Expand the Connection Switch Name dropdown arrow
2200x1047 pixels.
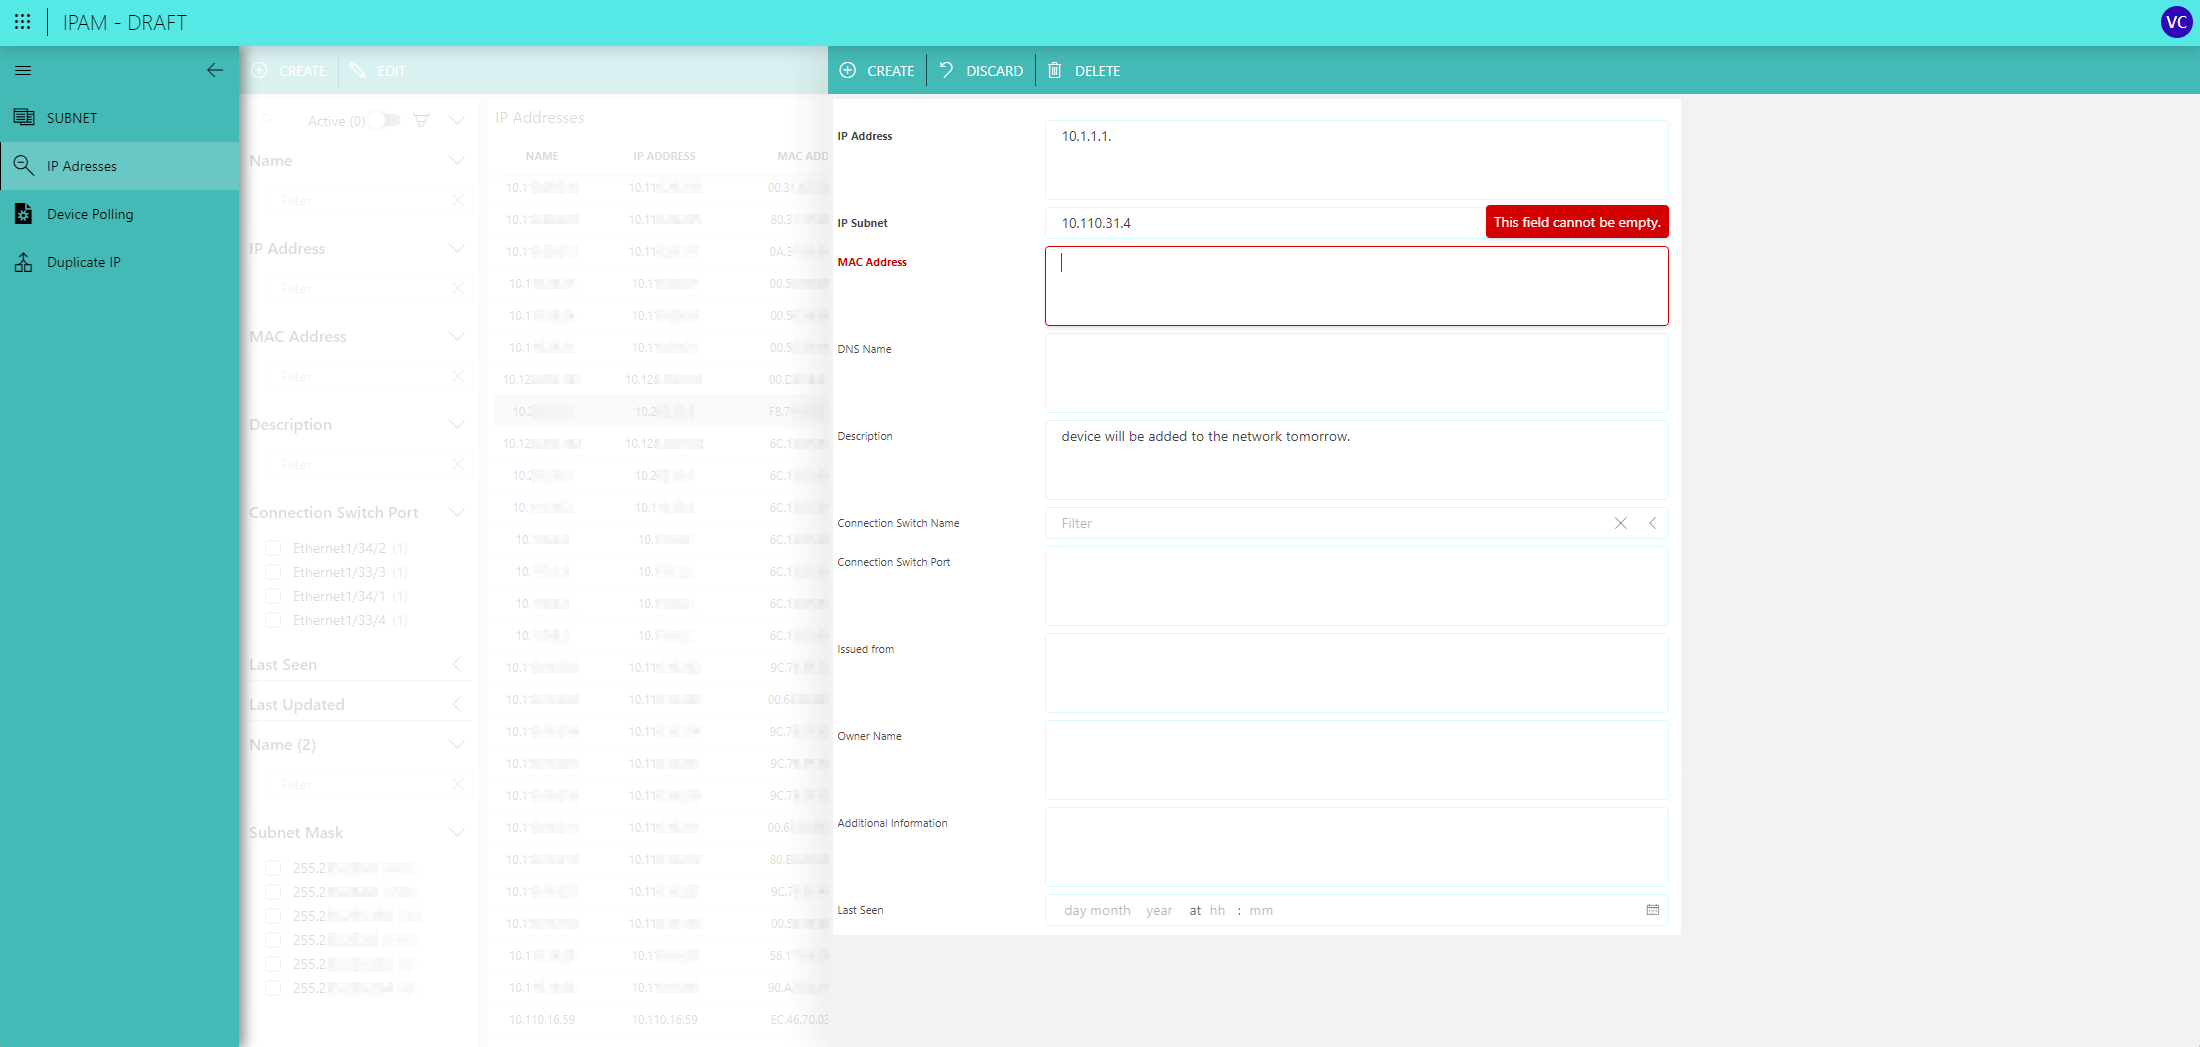pos(1652,523)
